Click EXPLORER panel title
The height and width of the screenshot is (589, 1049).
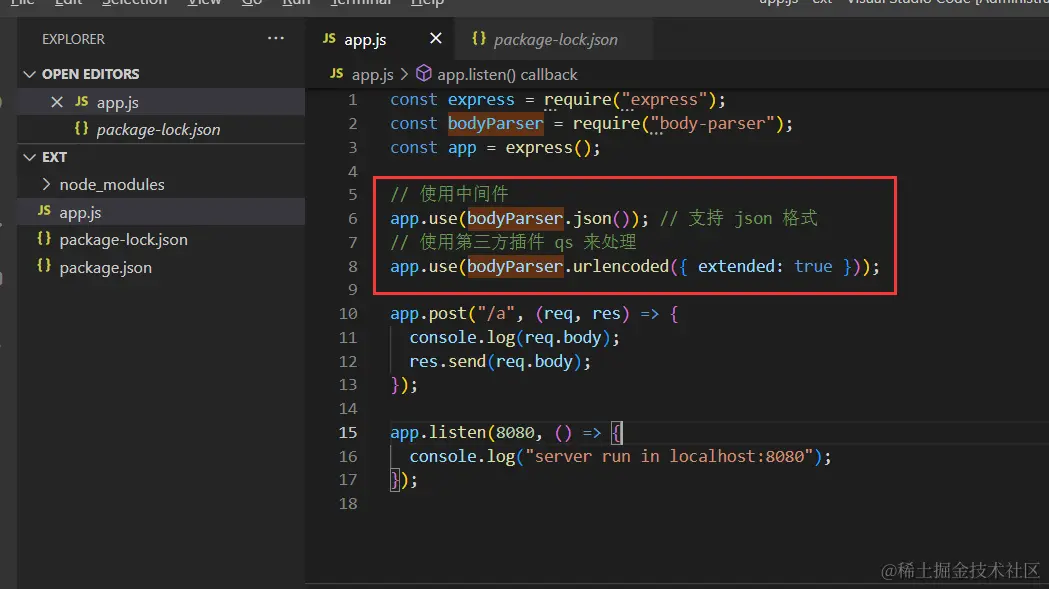coord(74,39)
